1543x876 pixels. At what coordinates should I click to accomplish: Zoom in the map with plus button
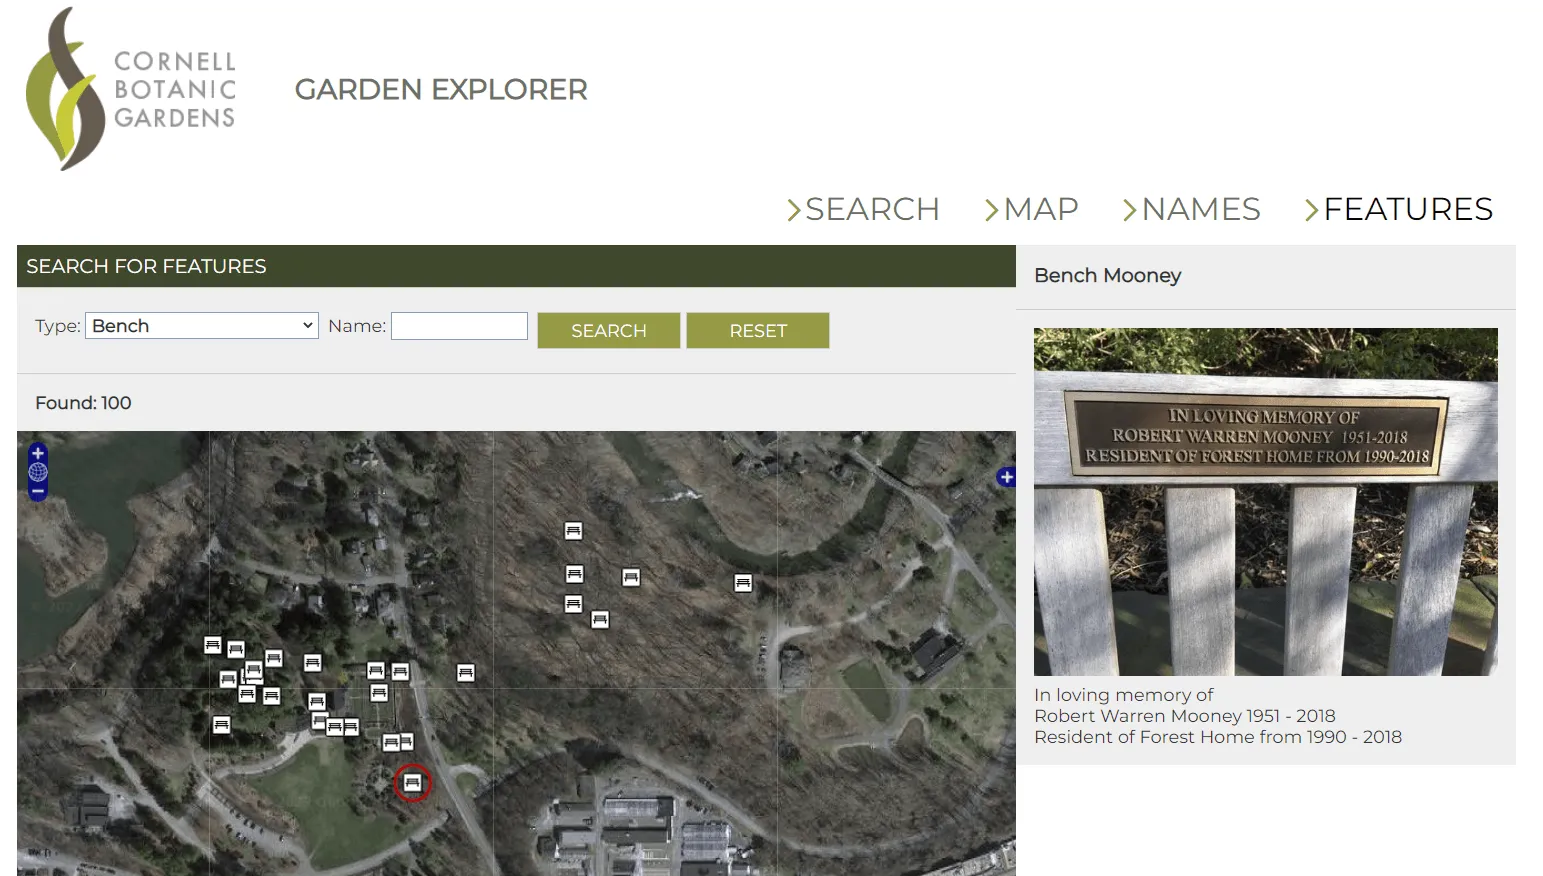point(38,453)
